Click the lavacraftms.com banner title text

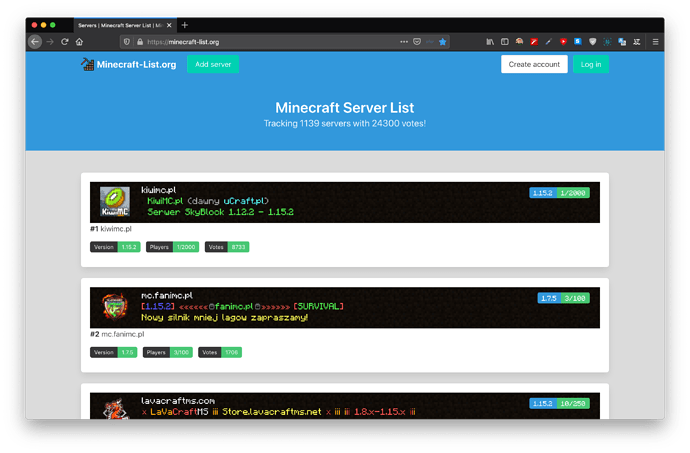coord(178,401)
